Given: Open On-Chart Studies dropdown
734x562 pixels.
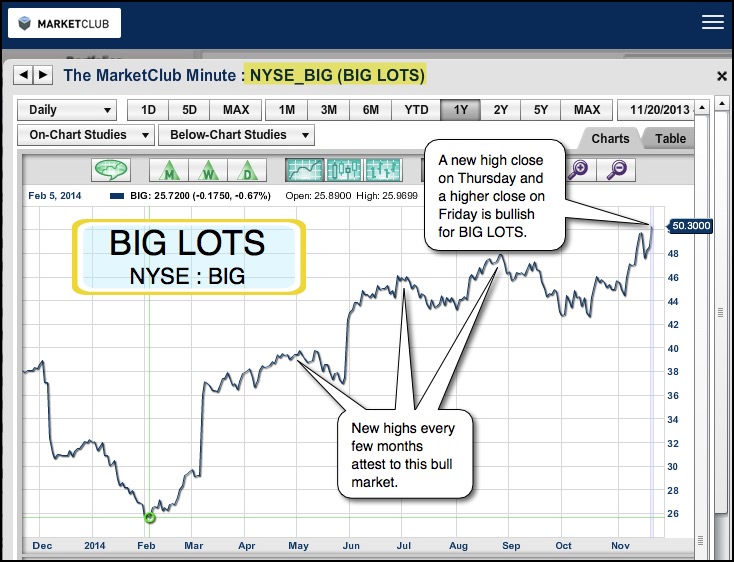Looking at the screenshot, I should pyautogui.click(x=86, y=135).
